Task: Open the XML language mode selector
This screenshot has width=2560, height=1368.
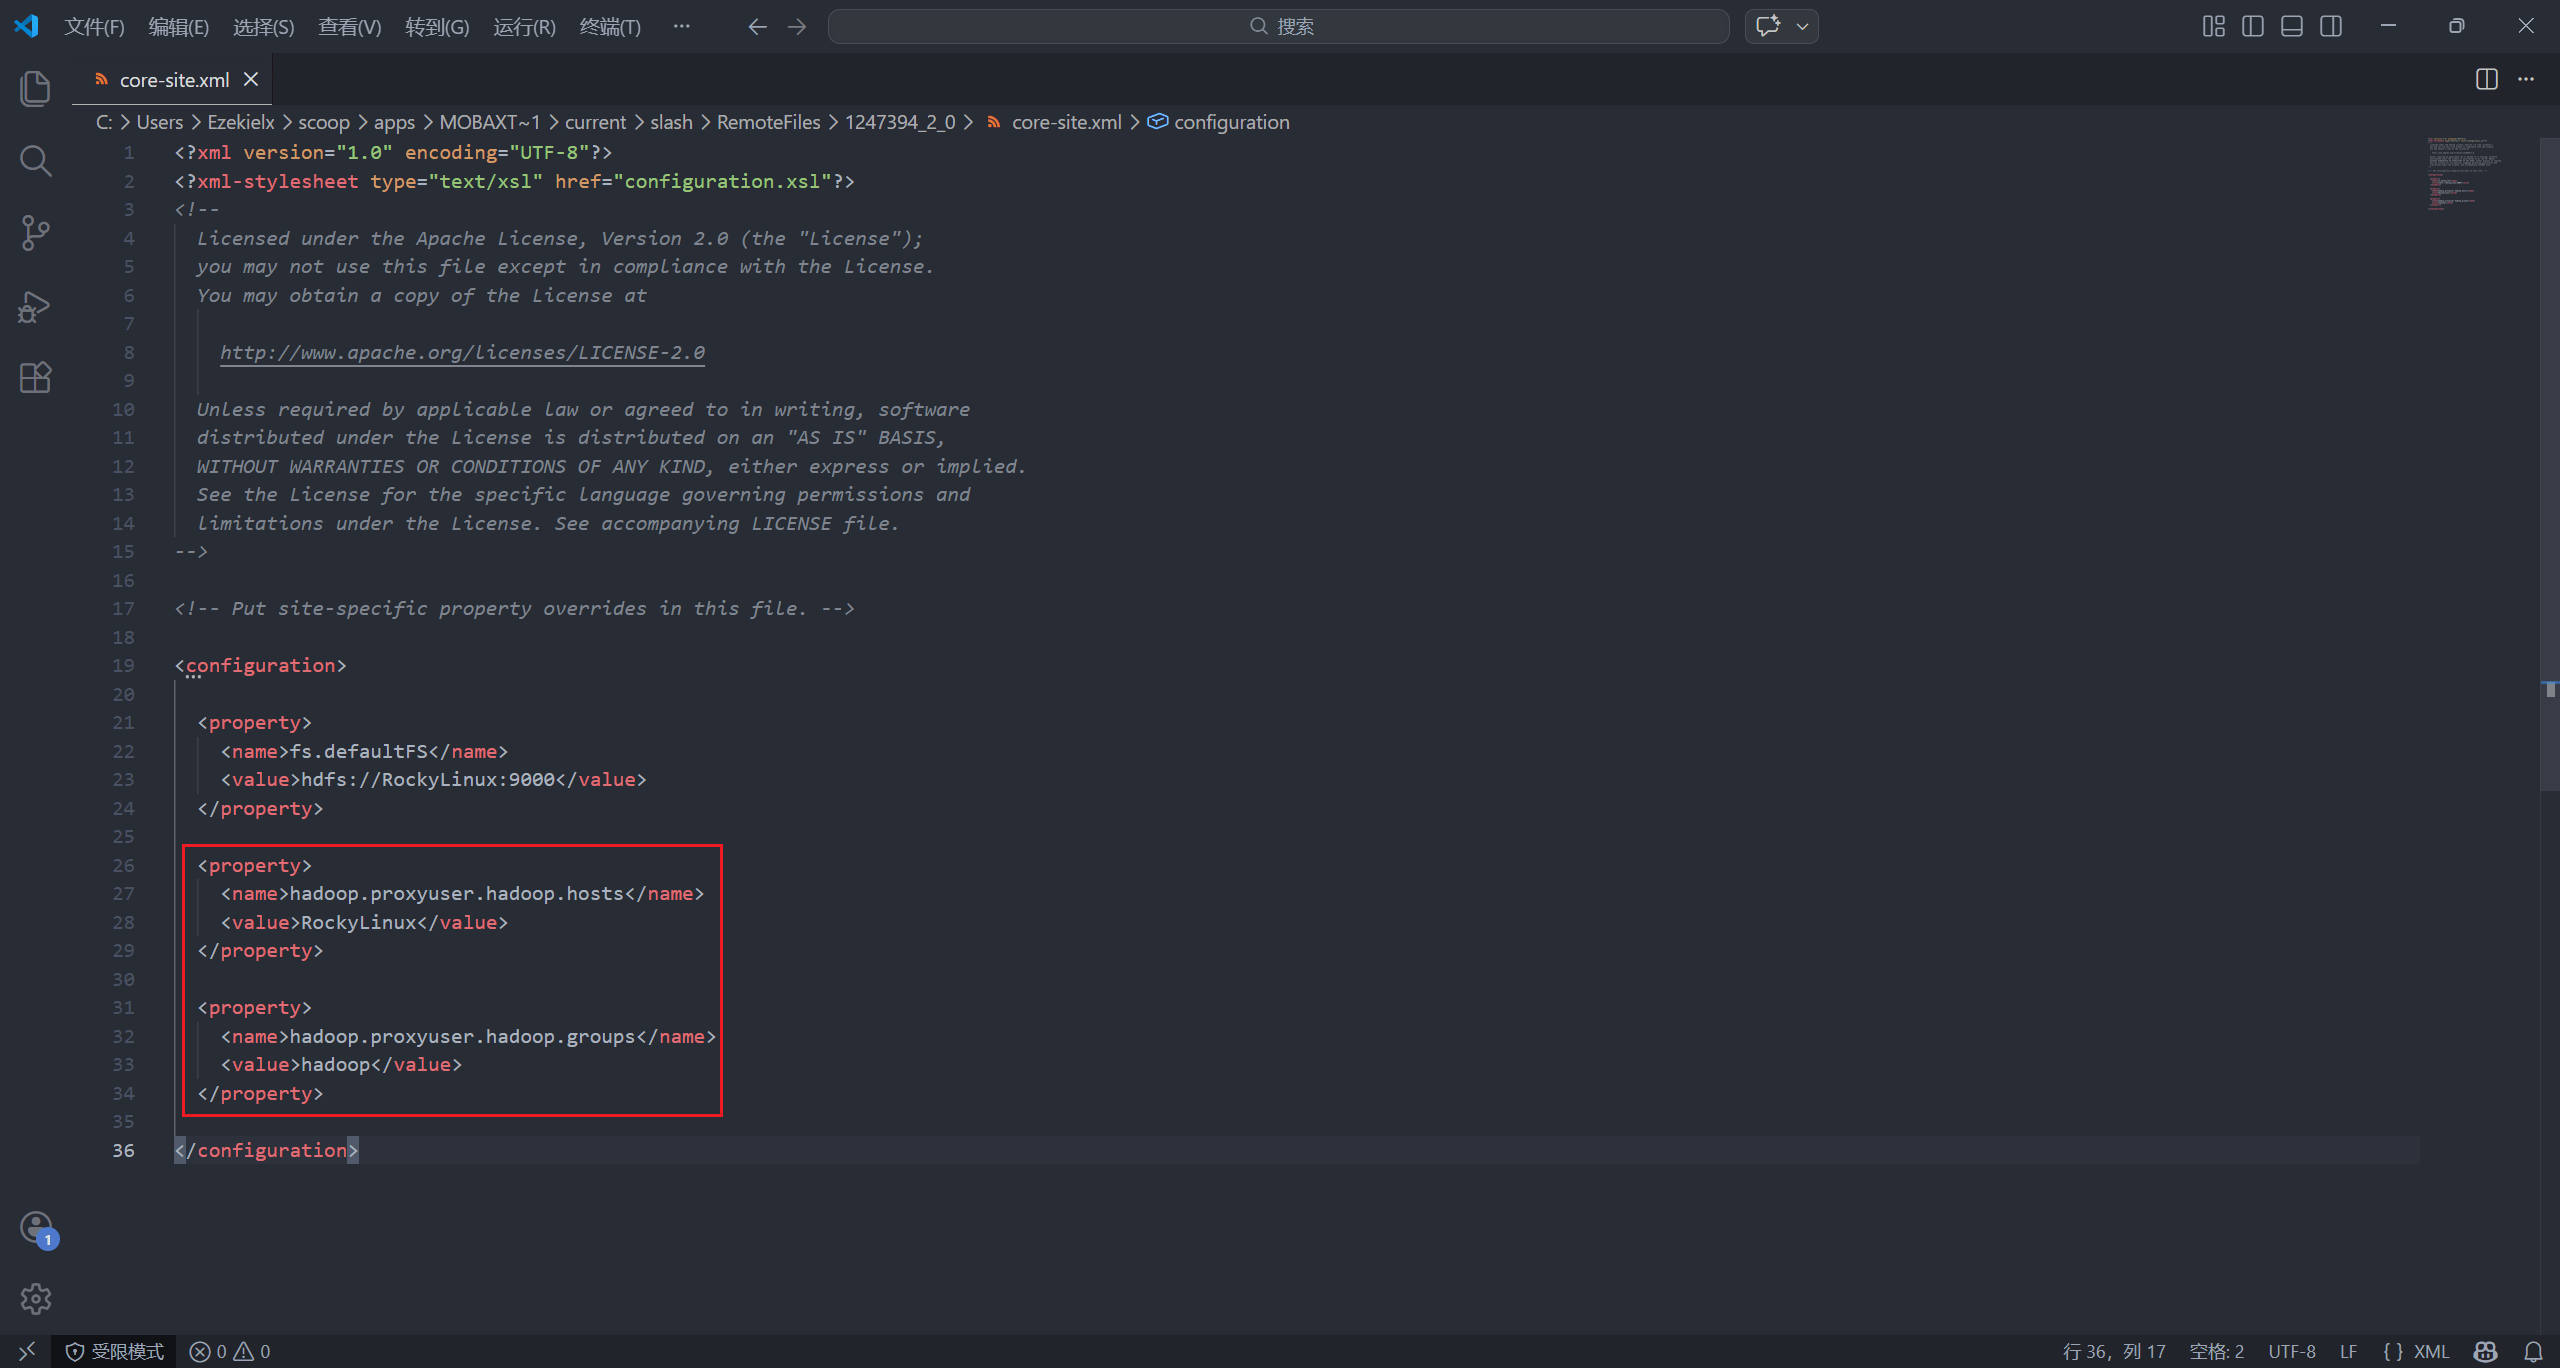Action: coord(2417,1351)
